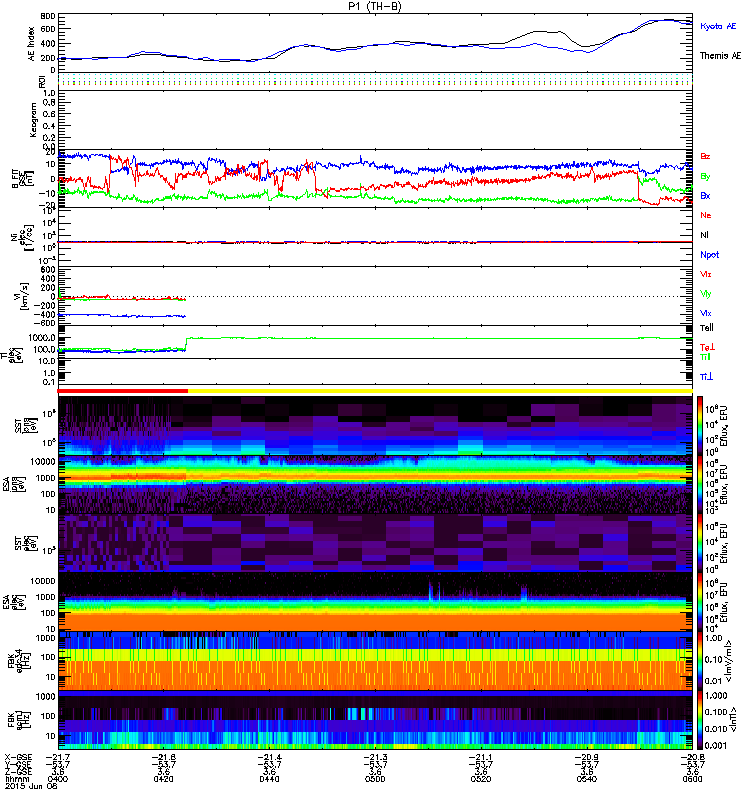Select the black Ni density legend label
Viewport: 750px width, 800px height.
[x=705, y=235]
